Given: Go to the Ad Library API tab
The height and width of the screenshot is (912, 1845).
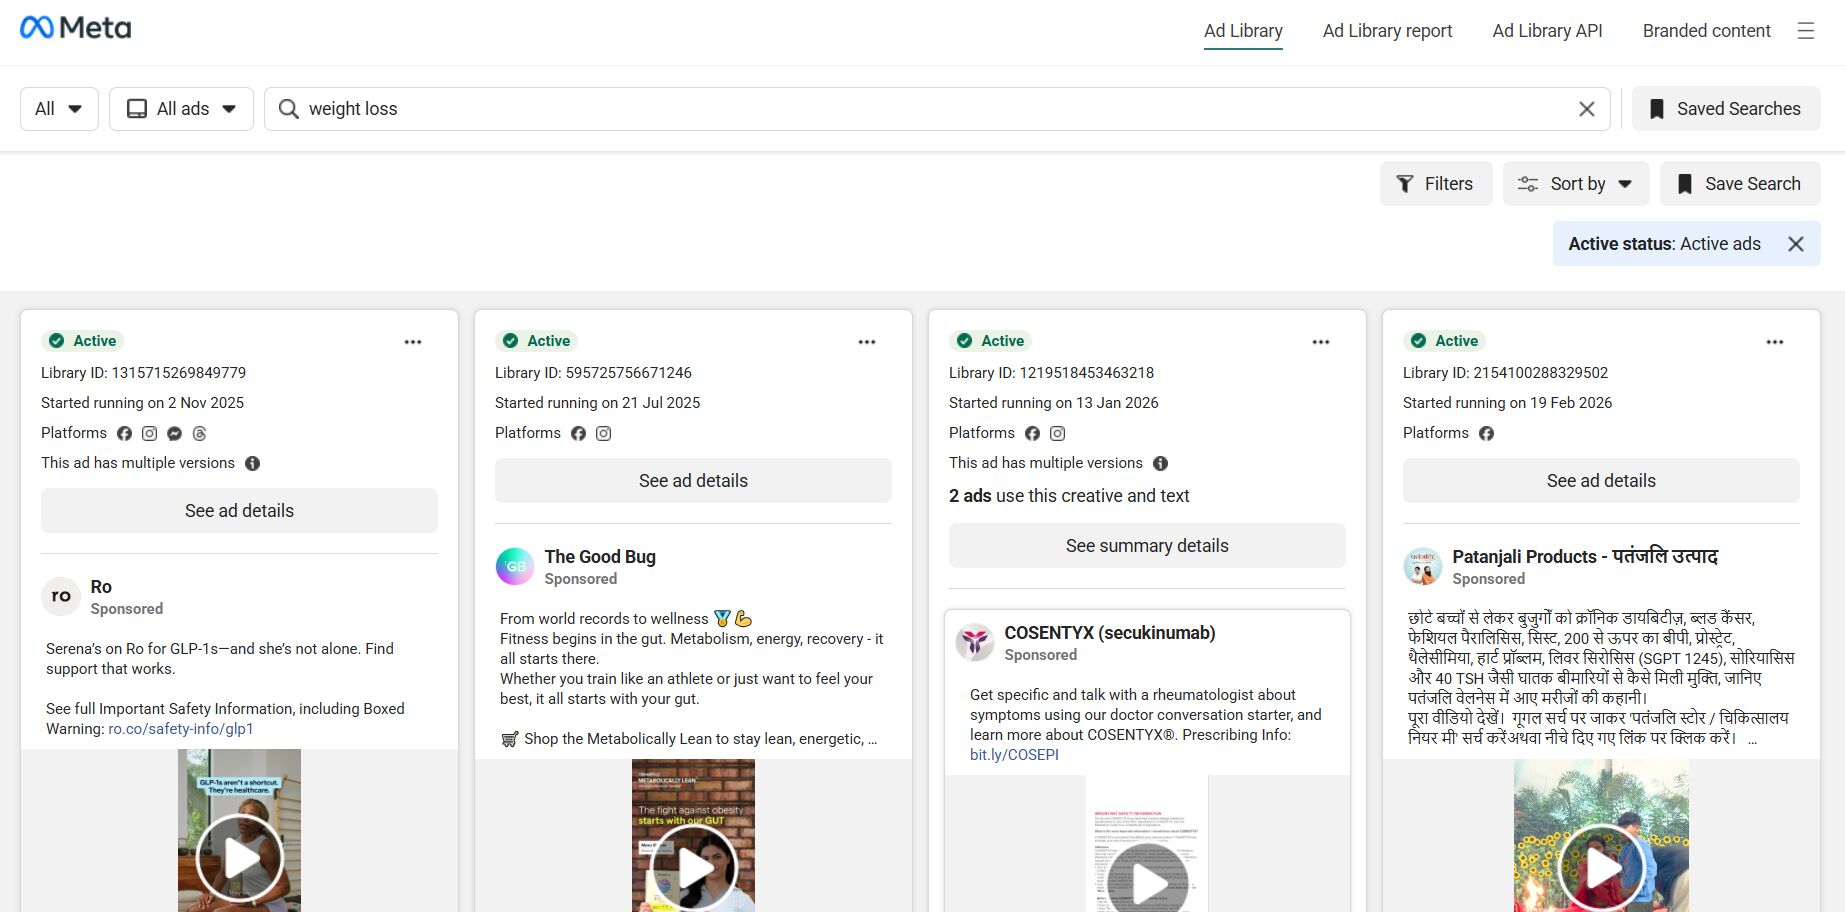Looking at the screenshot, I should click(1547, 31).
